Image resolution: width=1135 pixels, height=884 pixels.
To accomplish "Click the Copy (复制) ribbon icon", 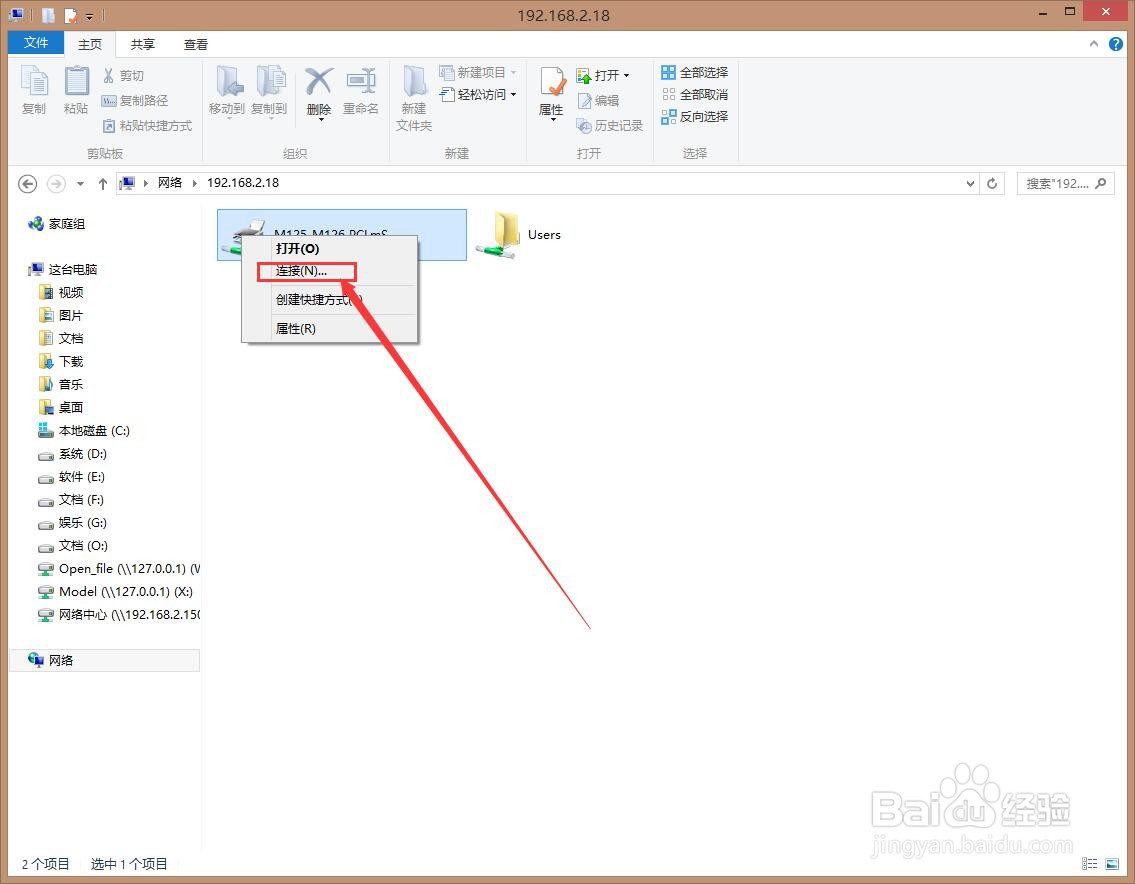I will tap(33, 89).
